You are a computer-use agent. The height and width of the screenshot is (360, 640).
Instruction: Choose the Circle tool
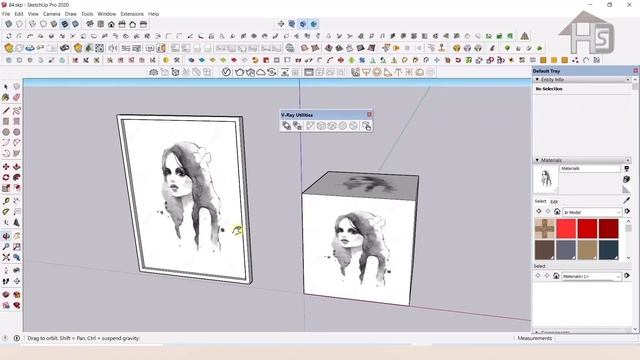tap(6, 132)
